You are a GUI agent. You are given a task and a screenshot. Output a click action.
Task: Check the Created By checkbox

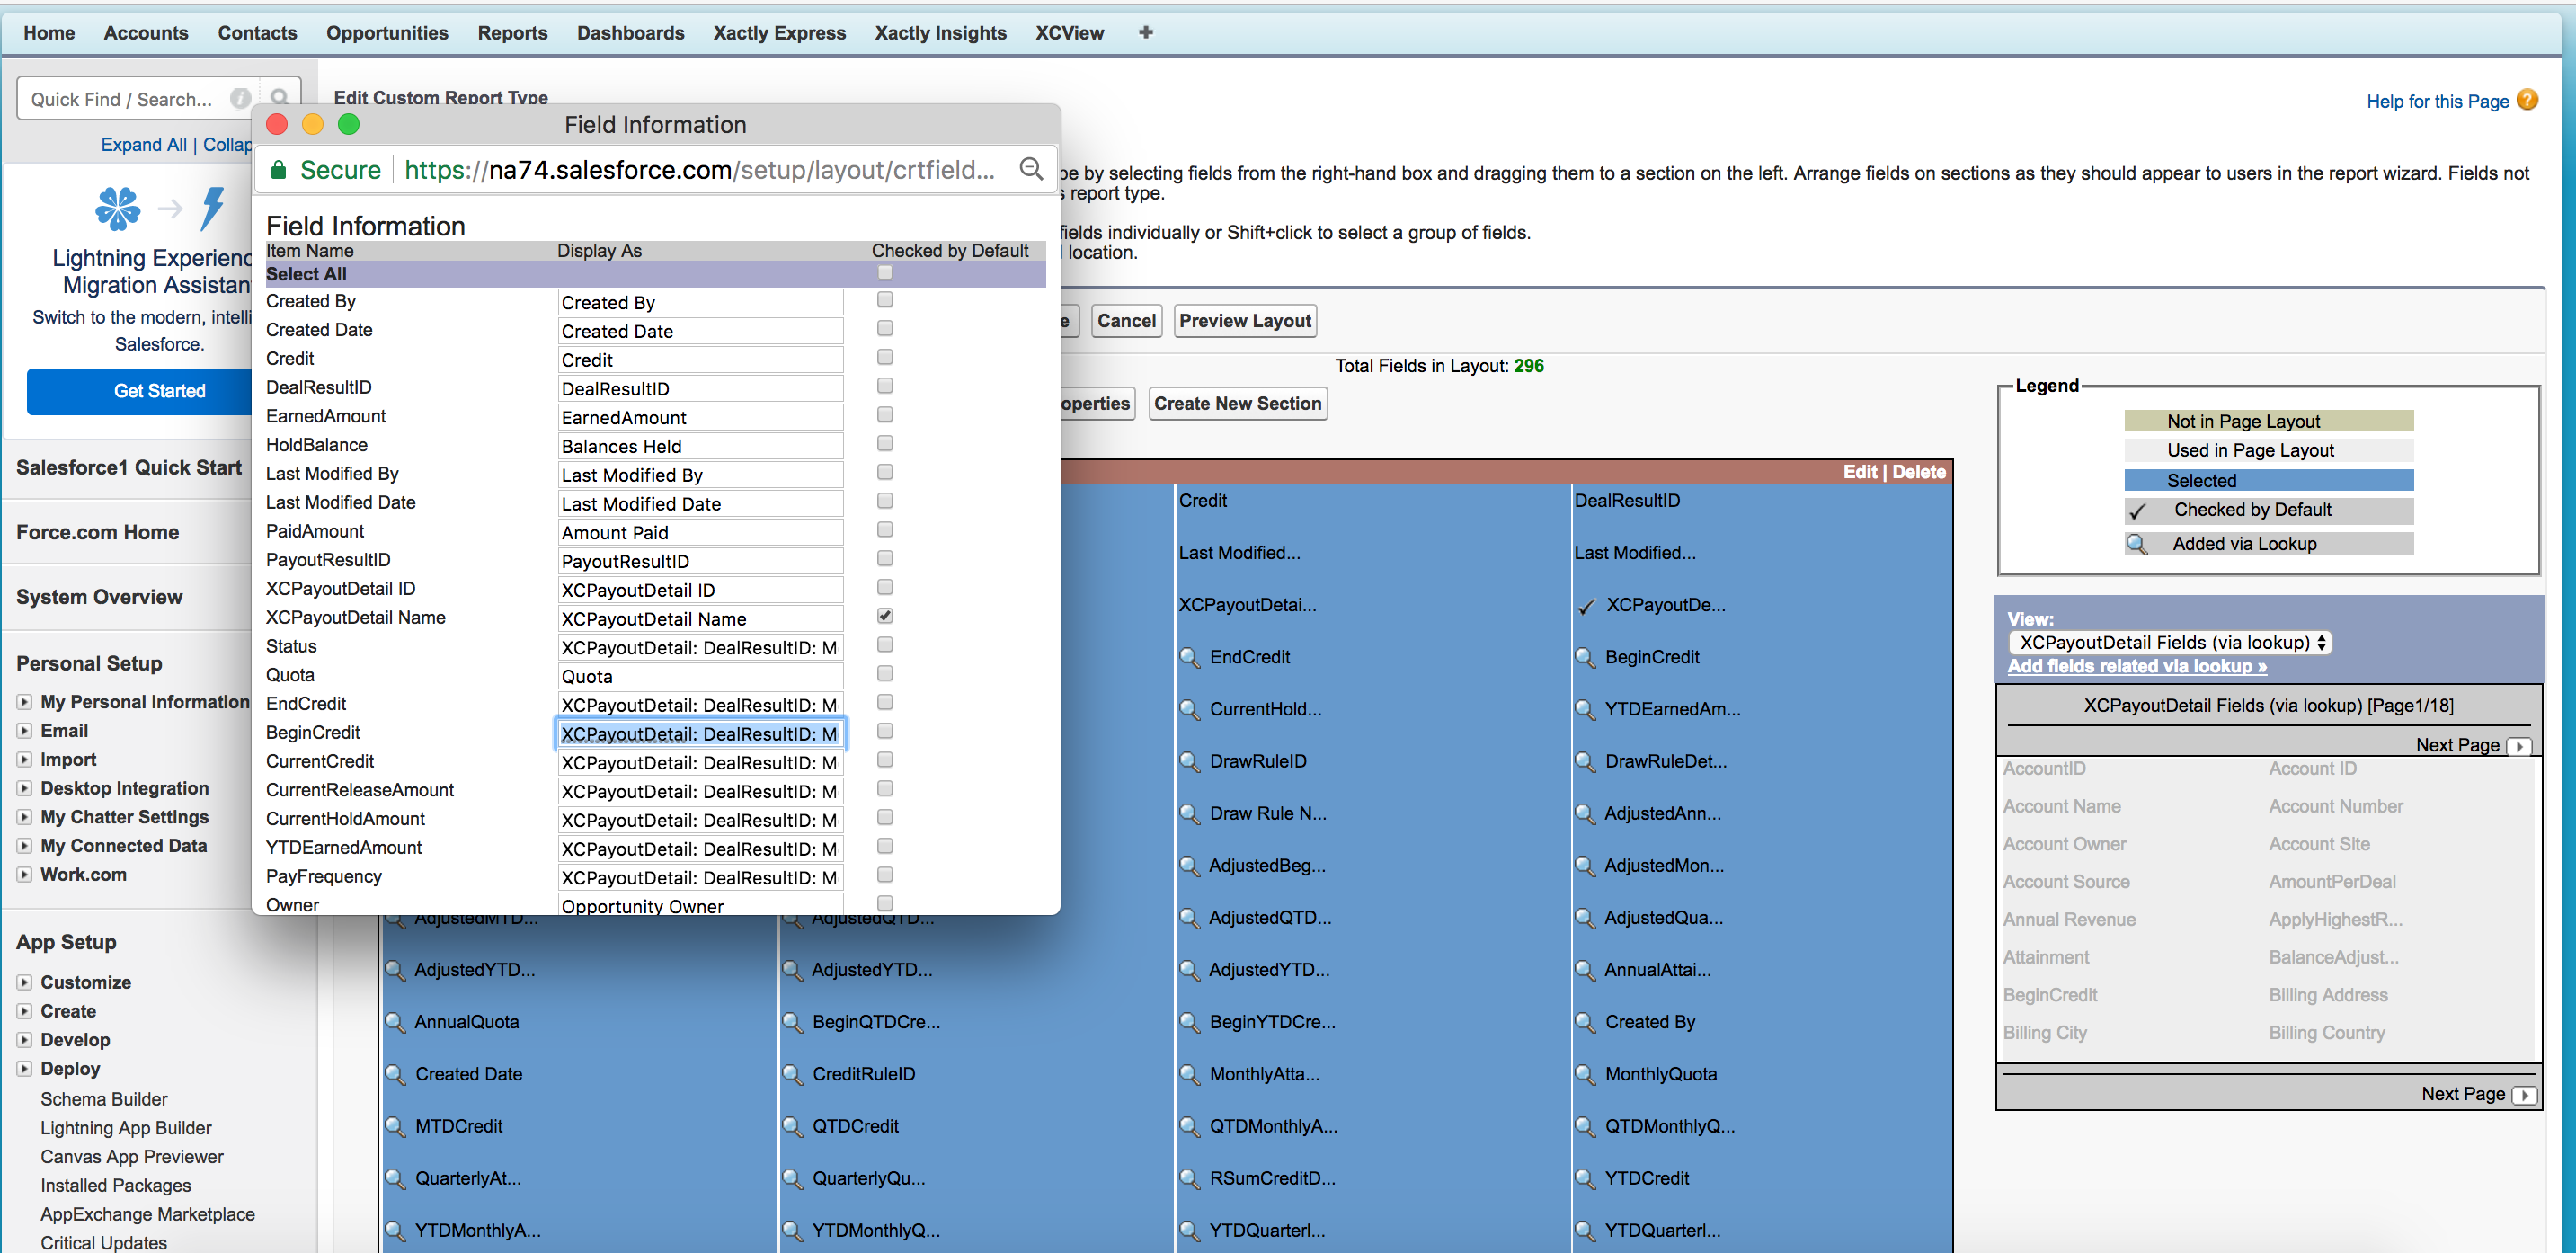(885, 299)
